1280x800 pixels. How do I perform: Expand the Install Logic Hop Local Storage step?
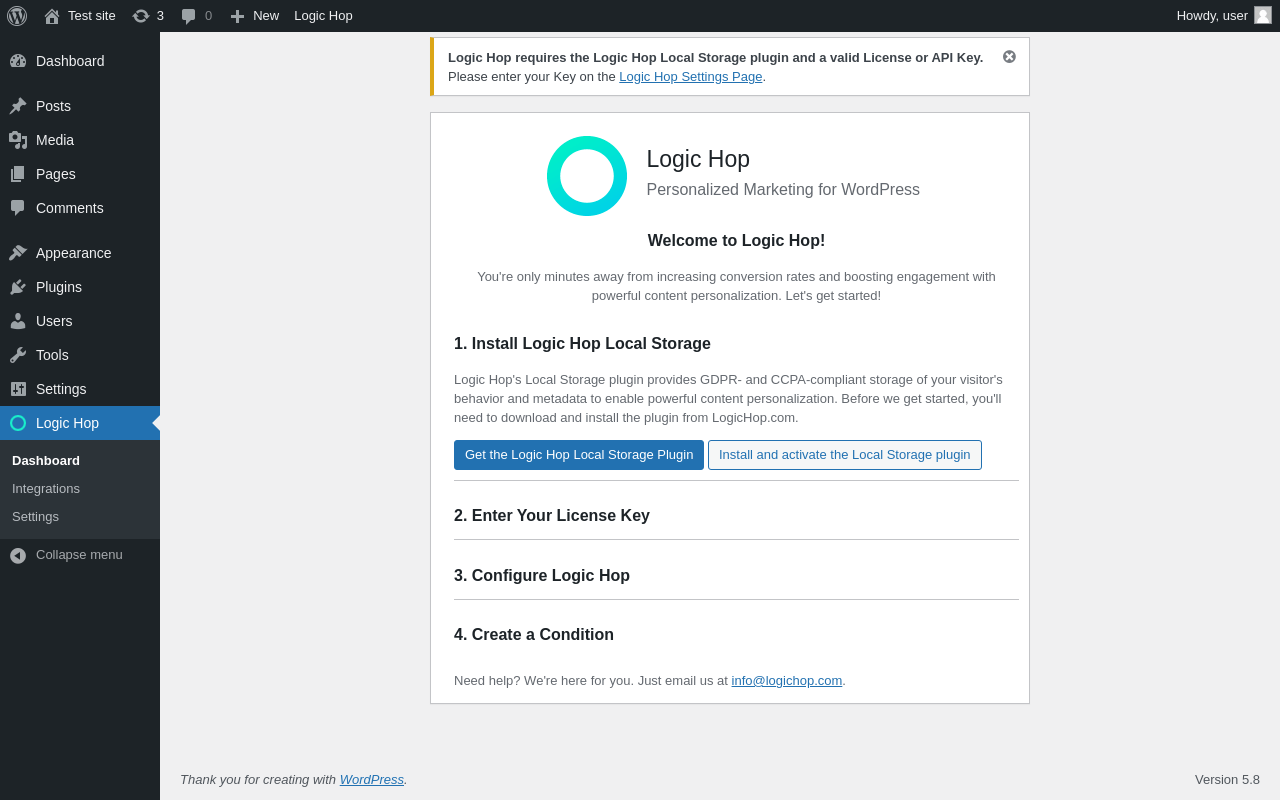tap(582, 344)
